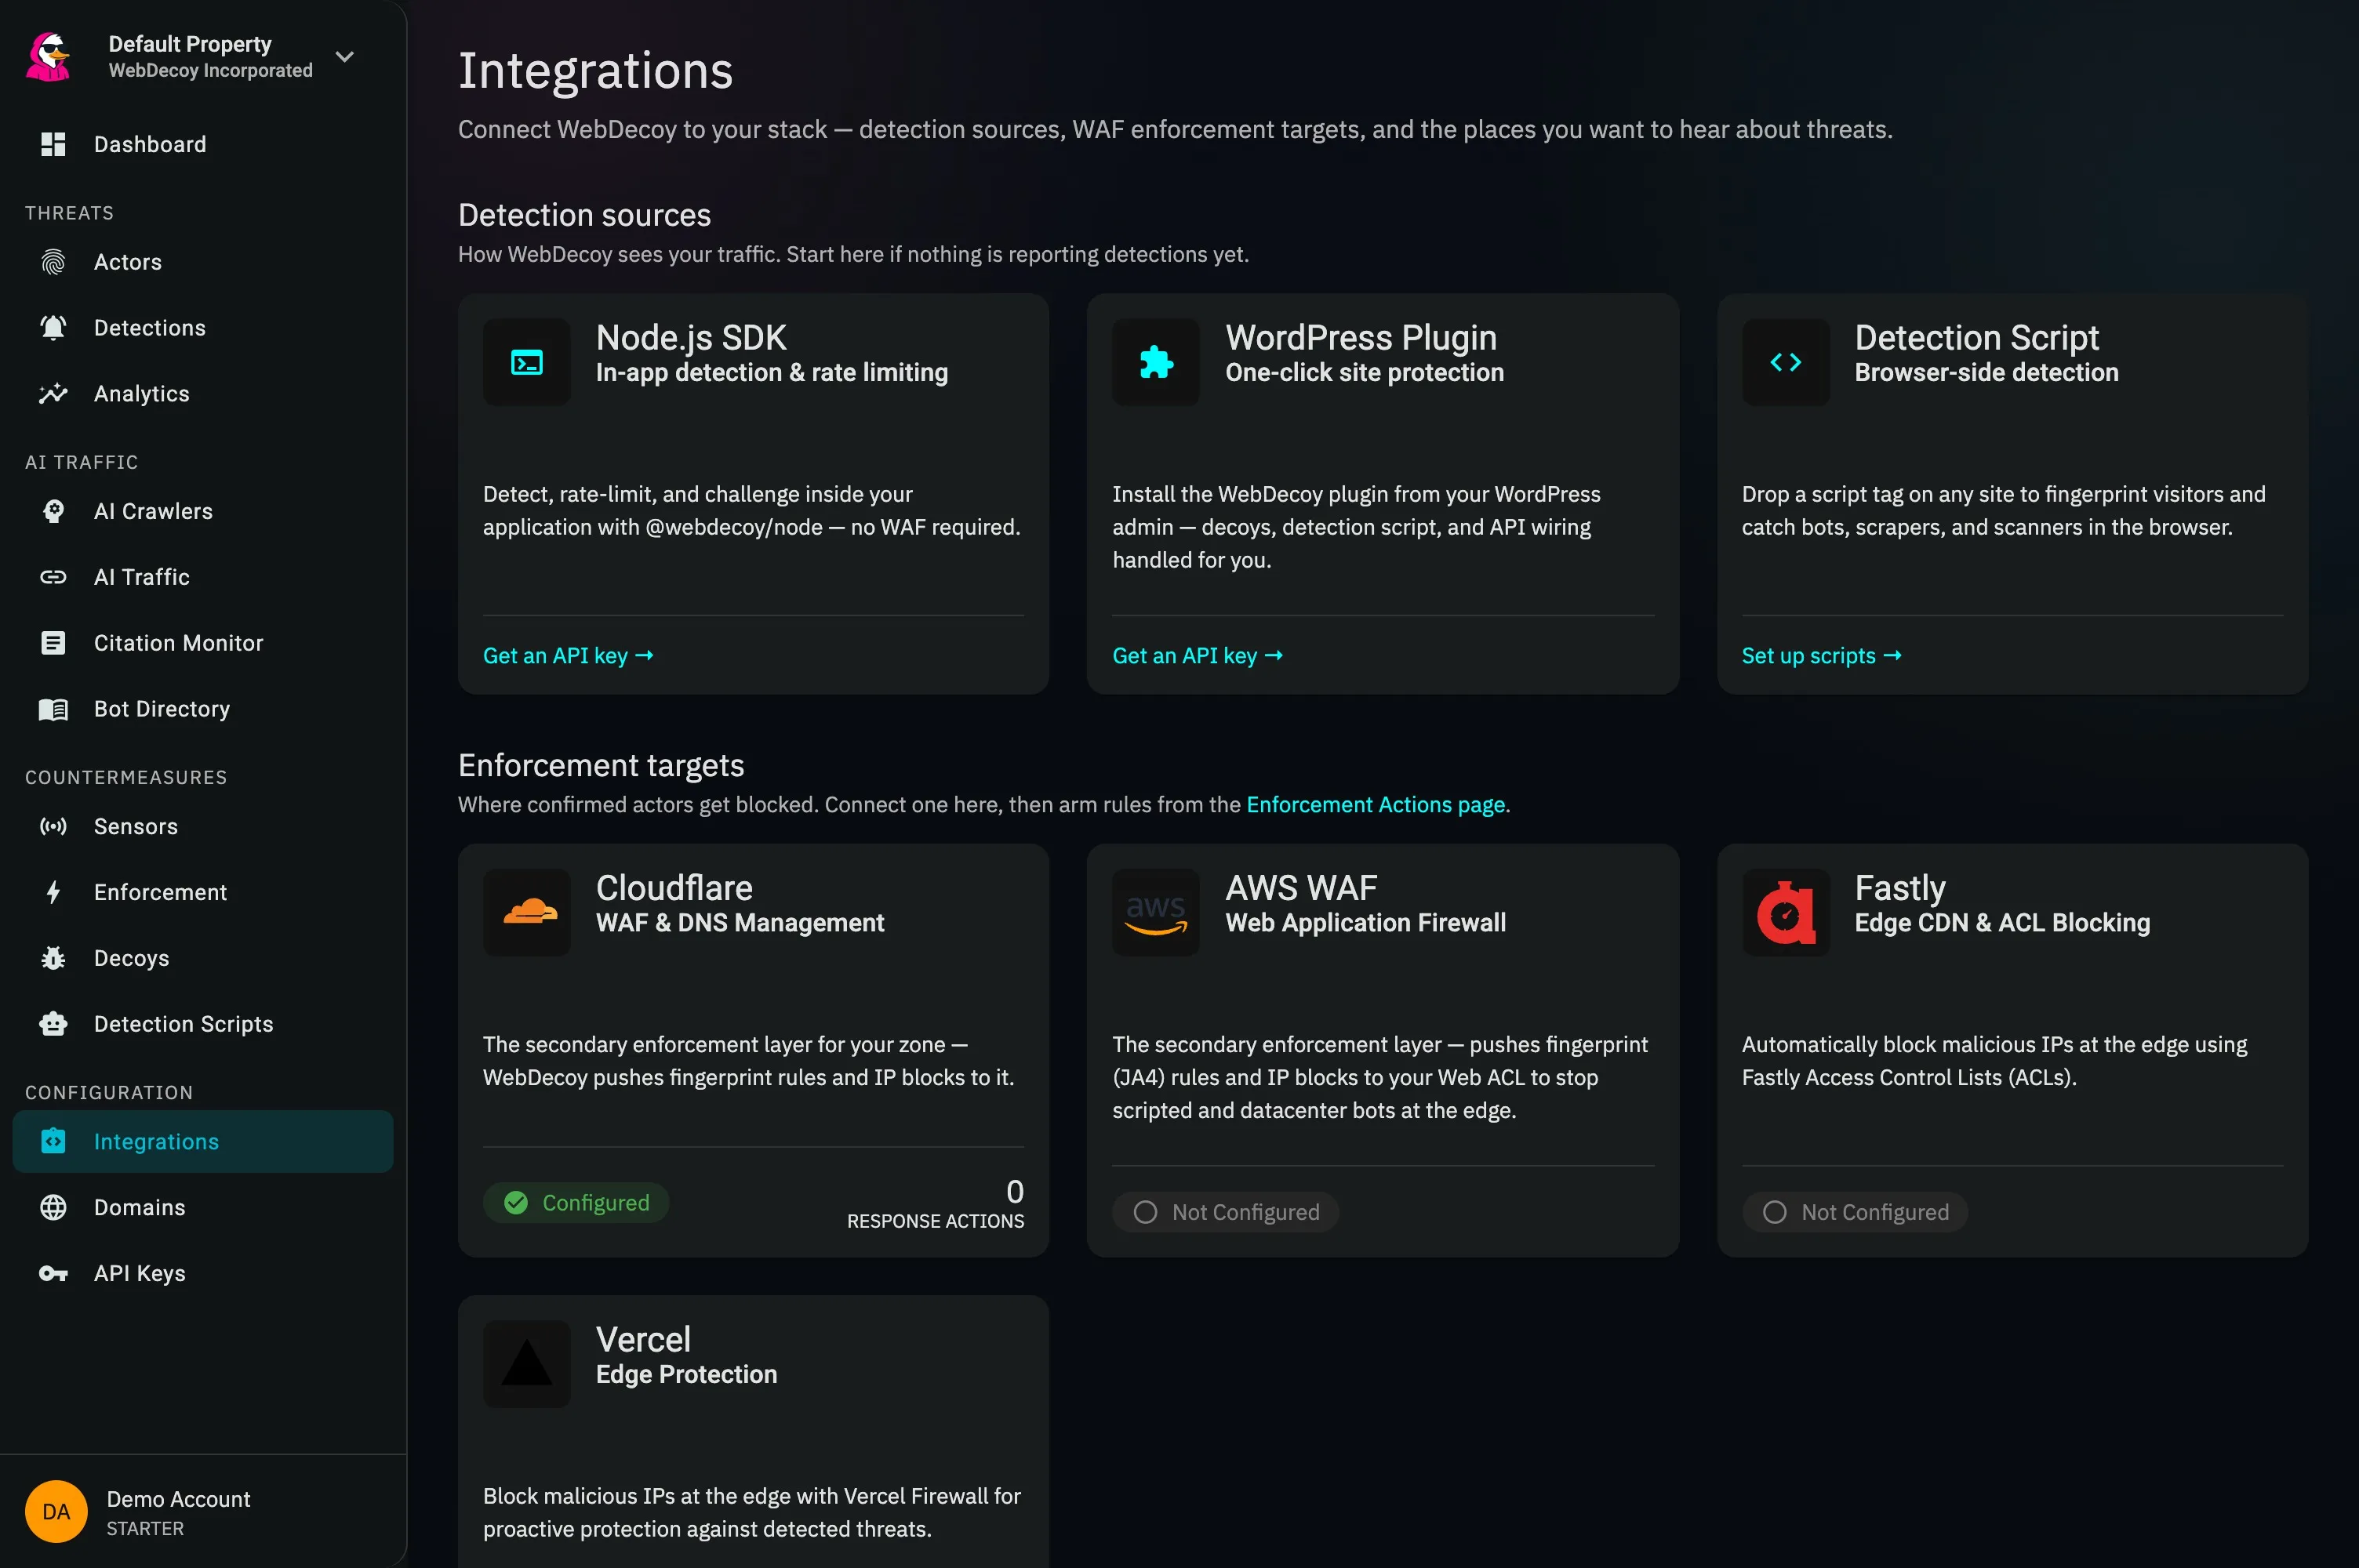
Task: Click the Fastly card title
Action: [x=1900, y=888]
